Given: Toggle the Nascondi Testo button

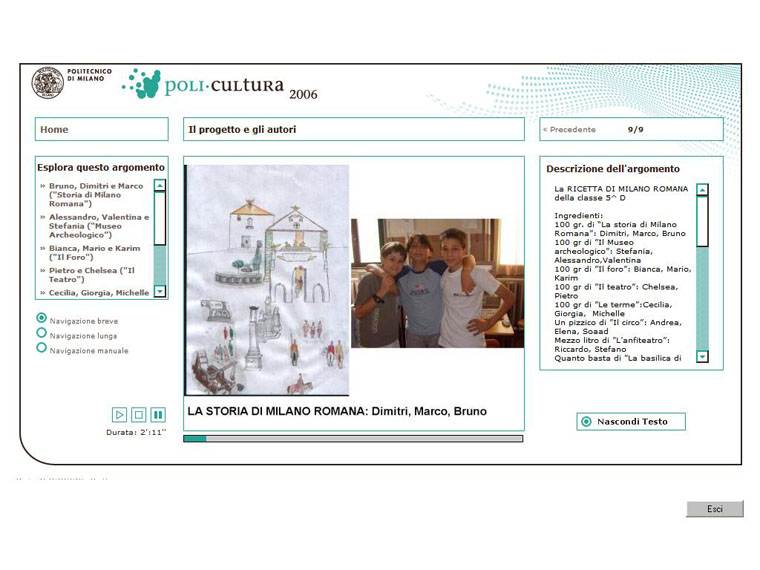Looking at the screenshot, I should coord(631,422).
